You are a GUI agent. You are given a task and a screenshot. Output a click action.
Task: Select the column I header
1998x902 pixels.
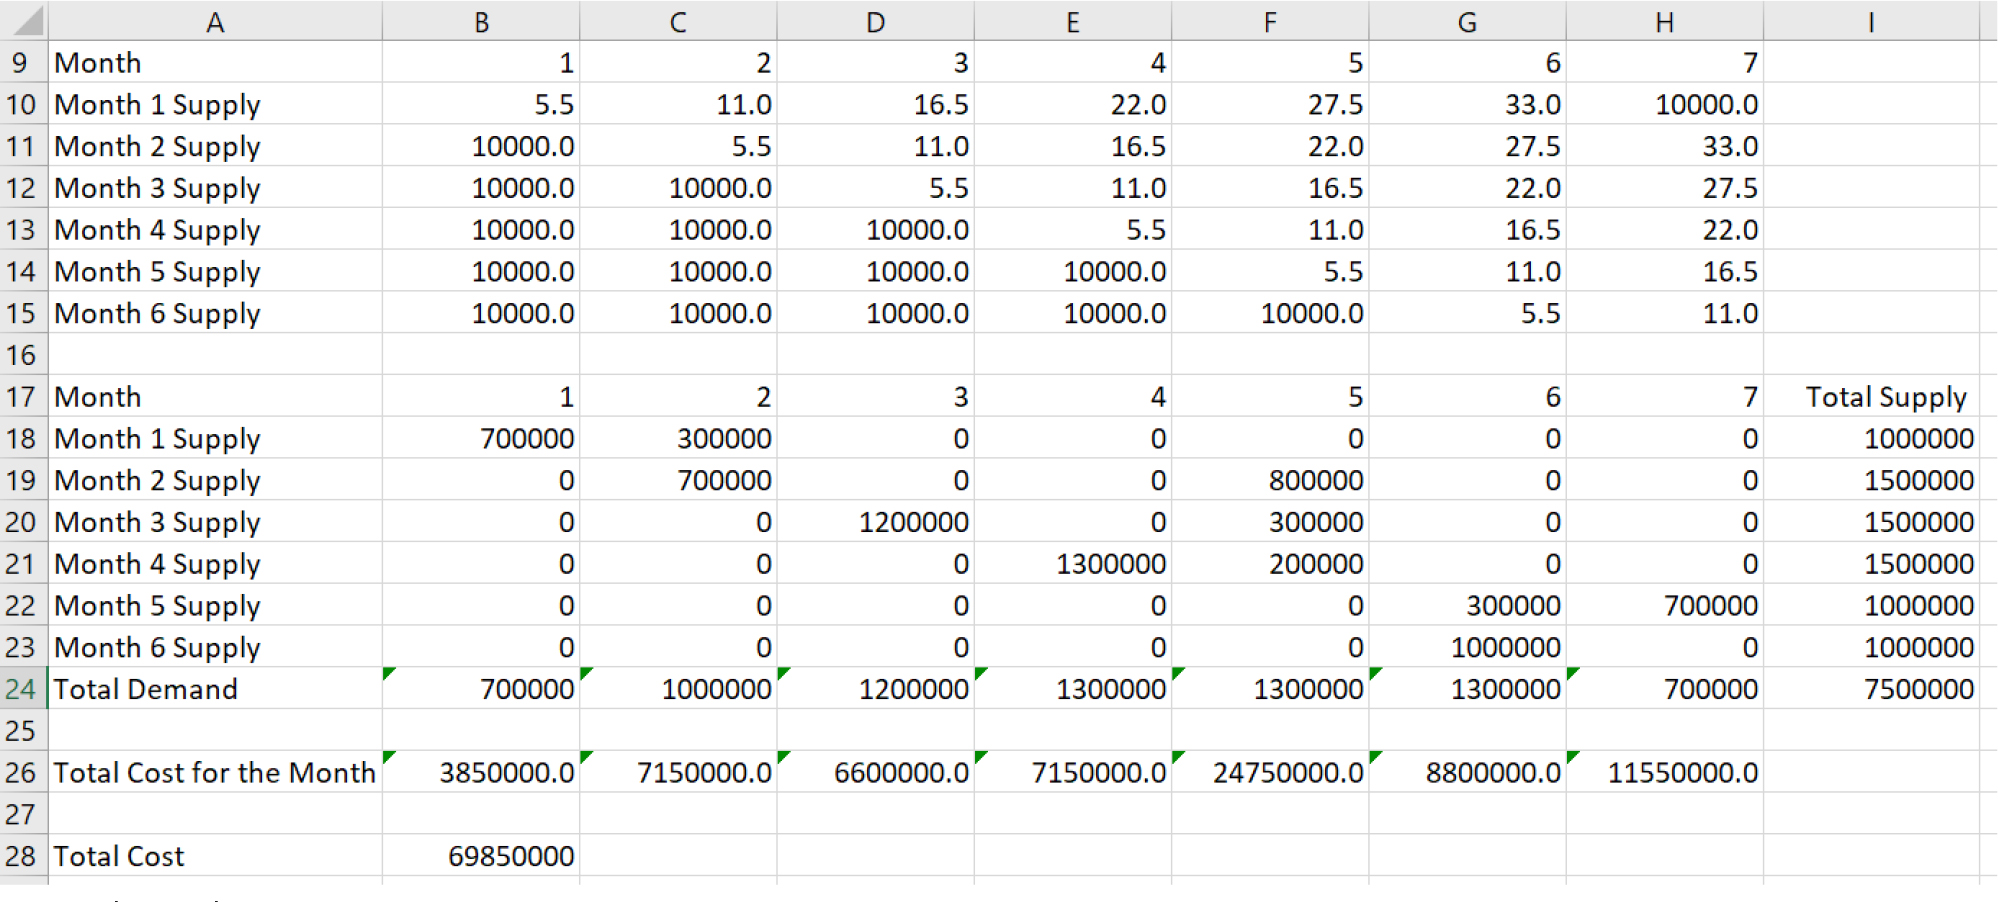tap(1870, 21)
